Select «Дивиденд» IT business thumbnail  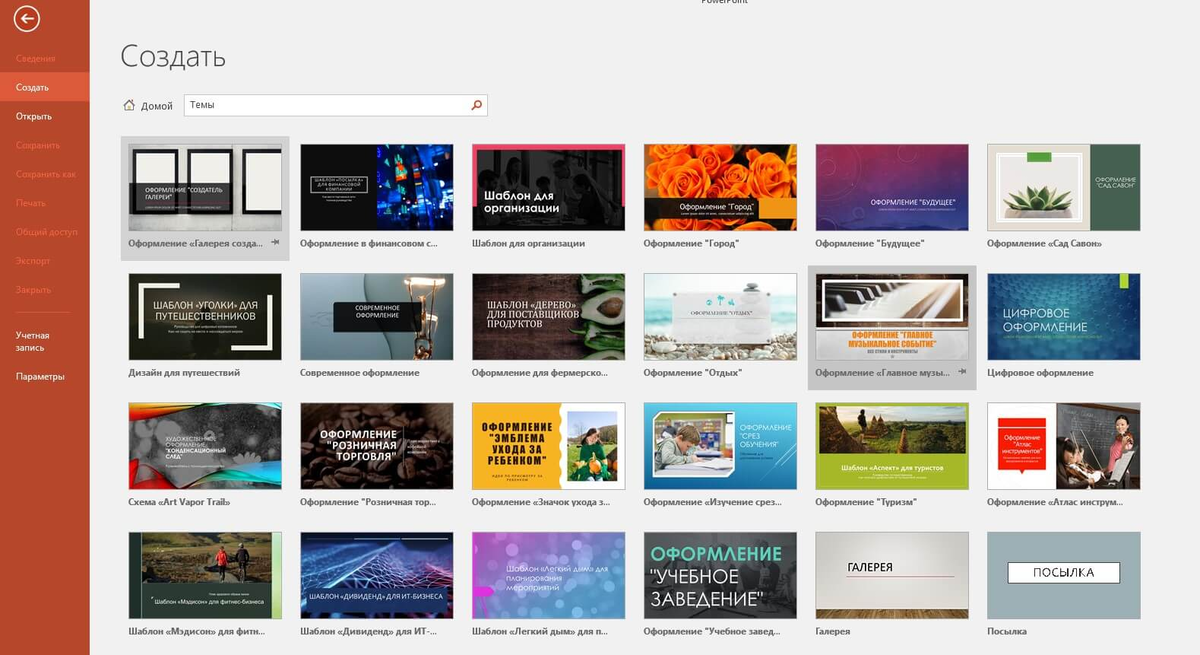(377, 575)
